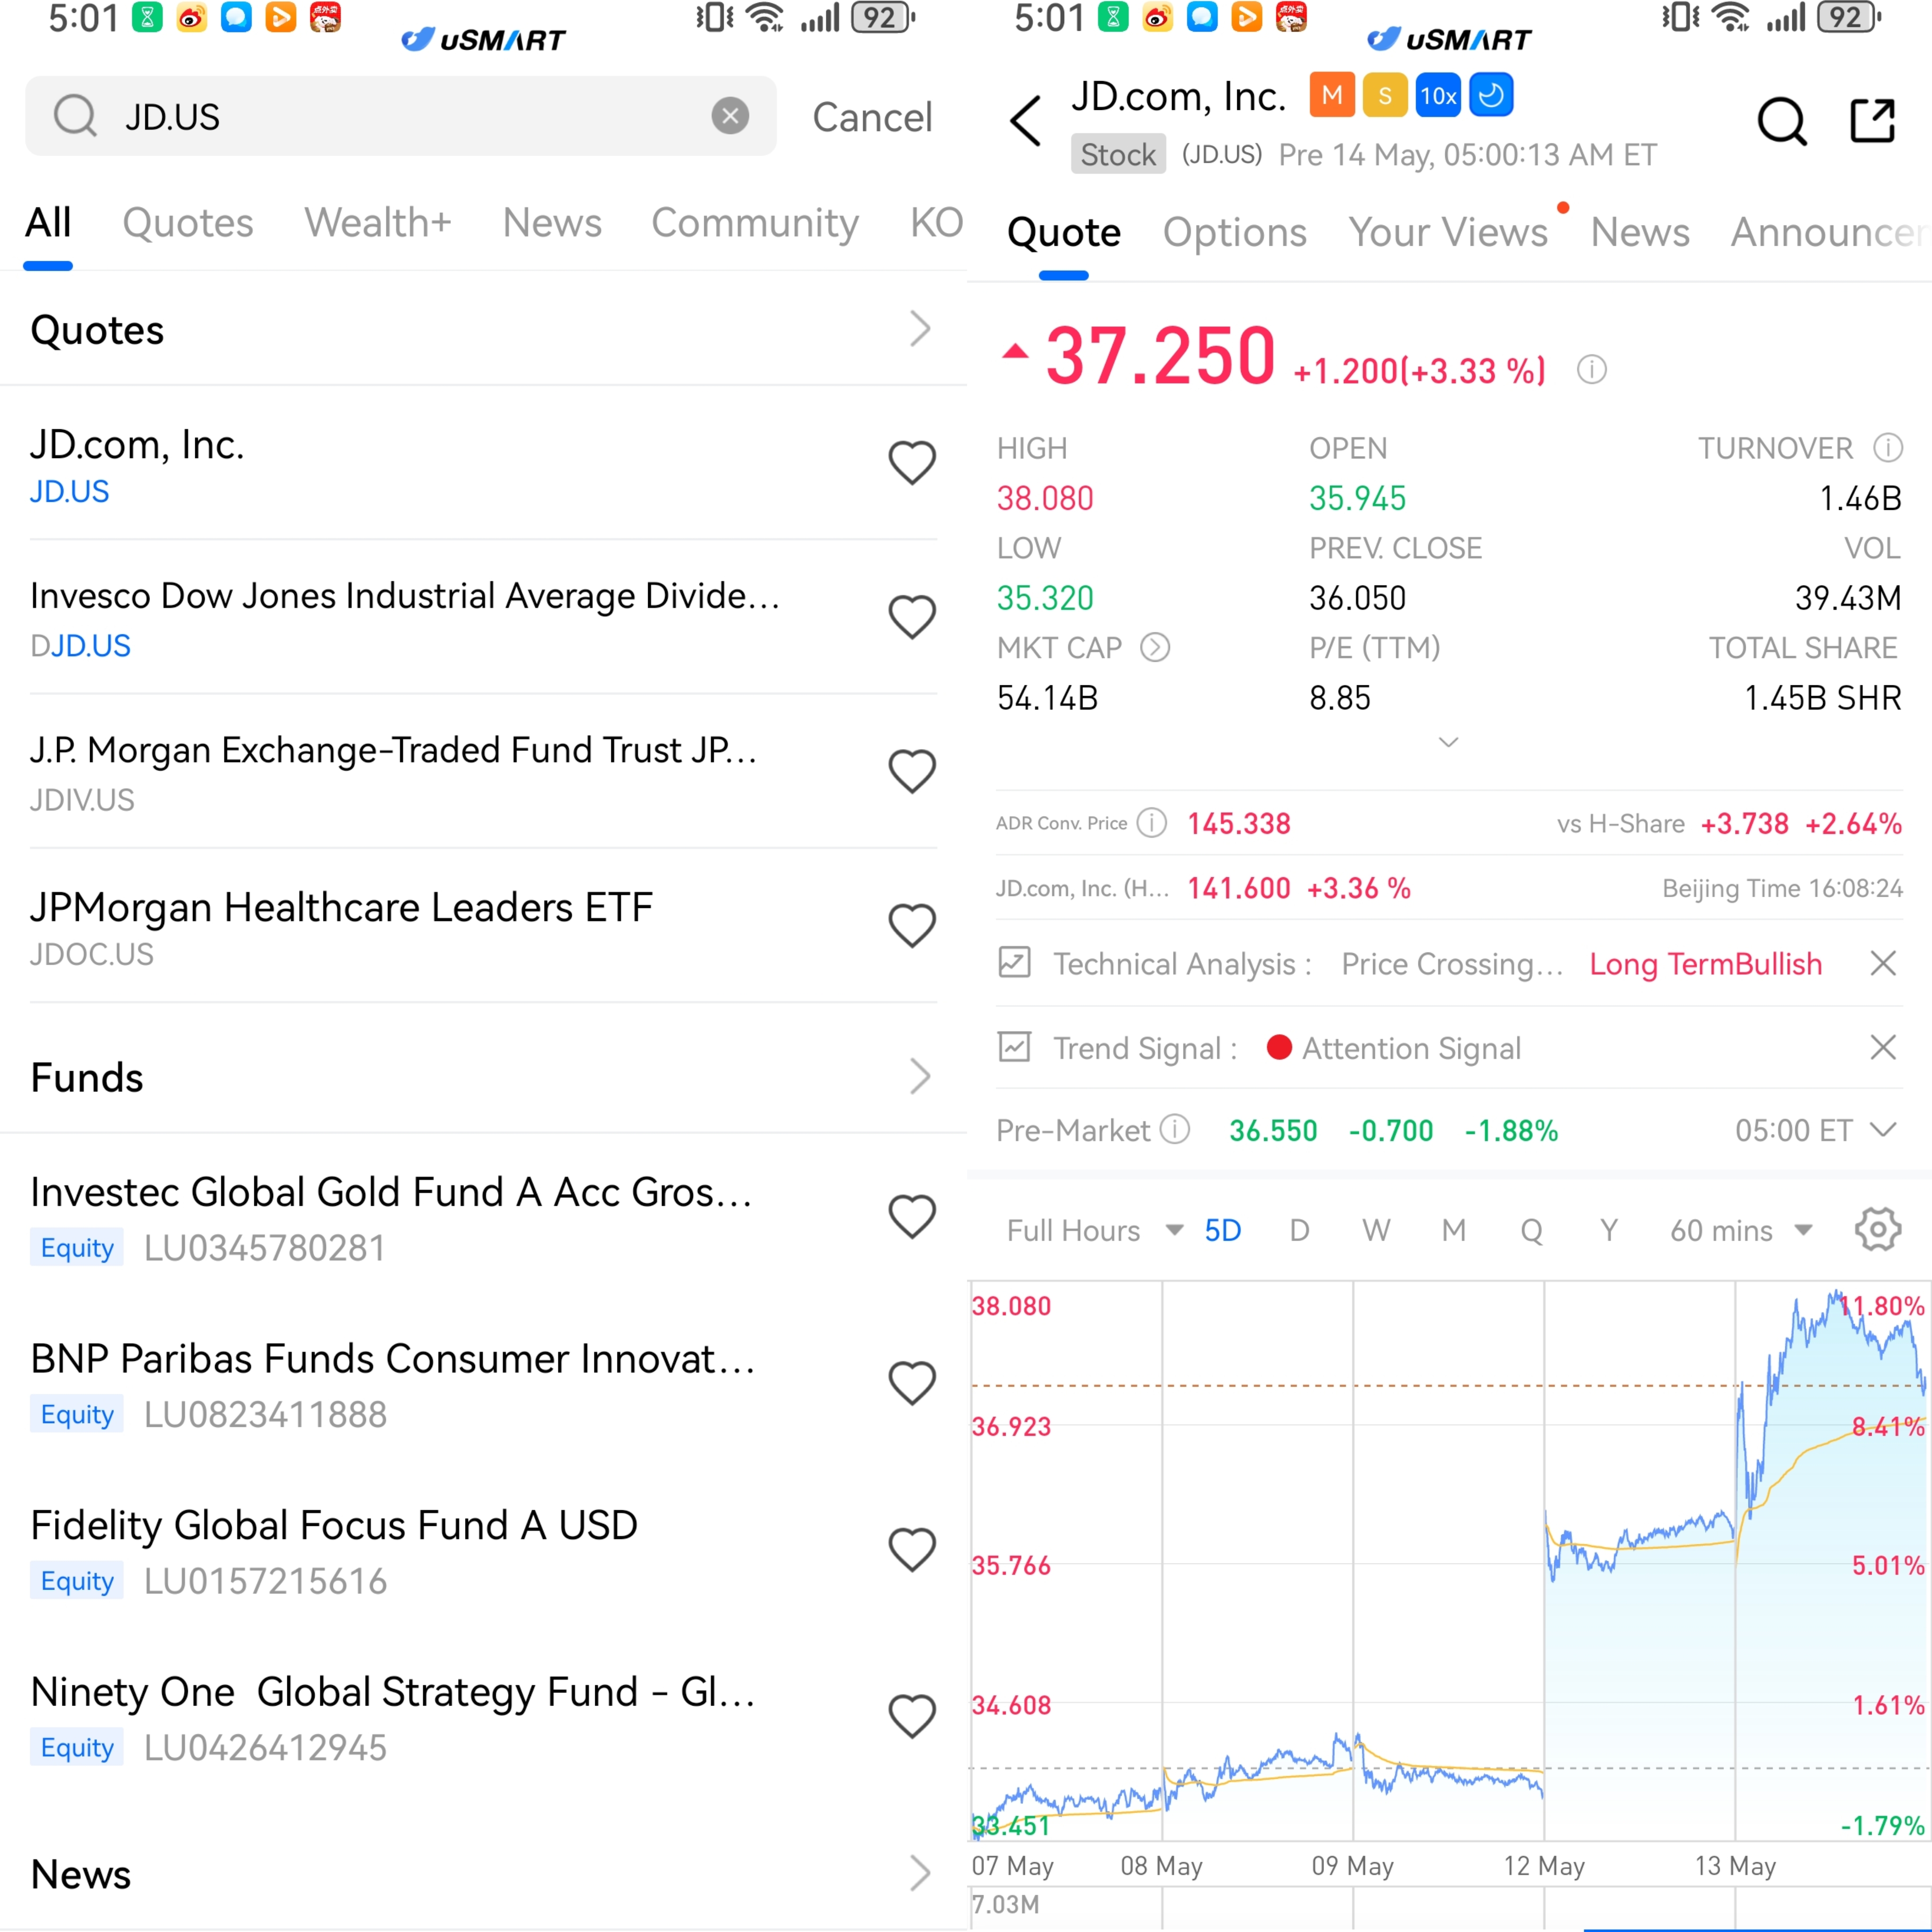The height and width of the screenshot is (1932, 1932).
Task: Select the Q quarterly chart period
Action: 1531,1230
